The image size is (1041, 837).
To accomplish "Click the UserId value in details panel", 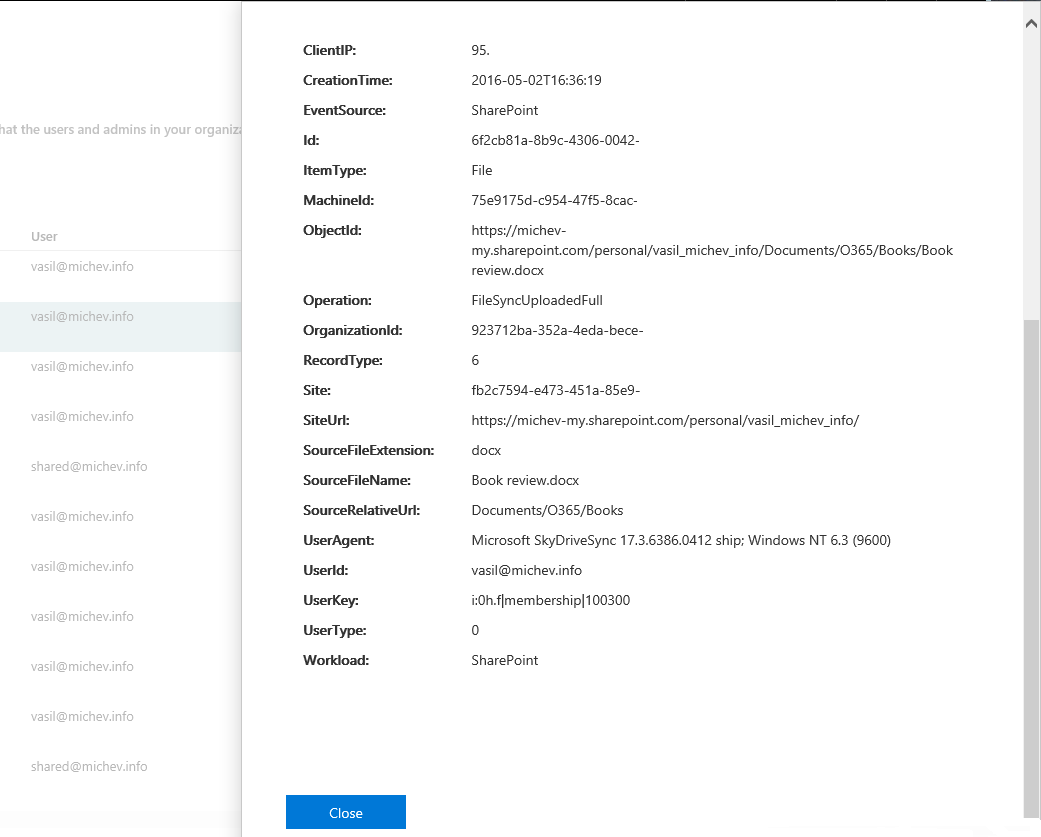I will [x=526, y=571].
